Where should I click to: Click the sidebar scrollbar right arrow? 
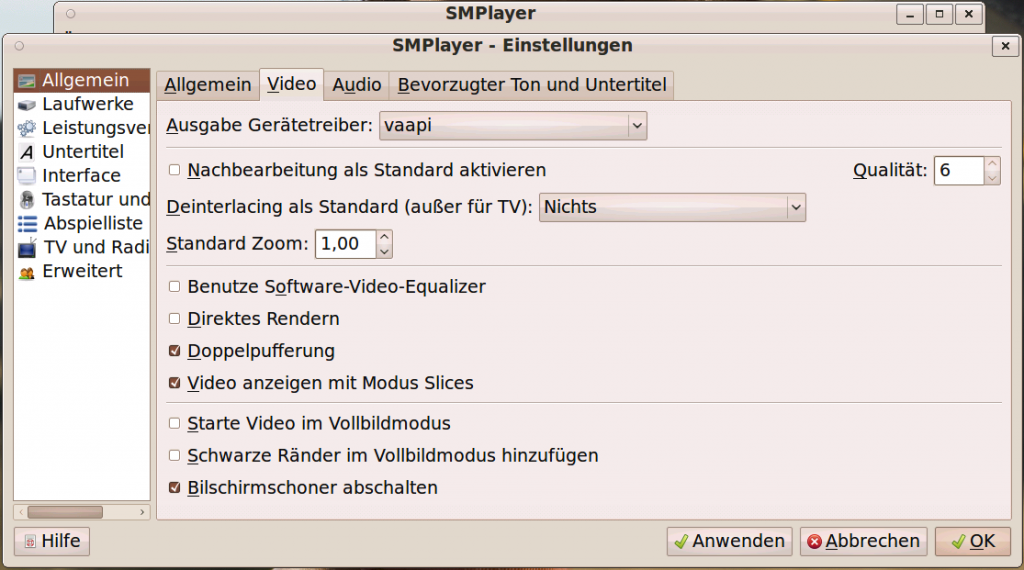tap(142, 512)
